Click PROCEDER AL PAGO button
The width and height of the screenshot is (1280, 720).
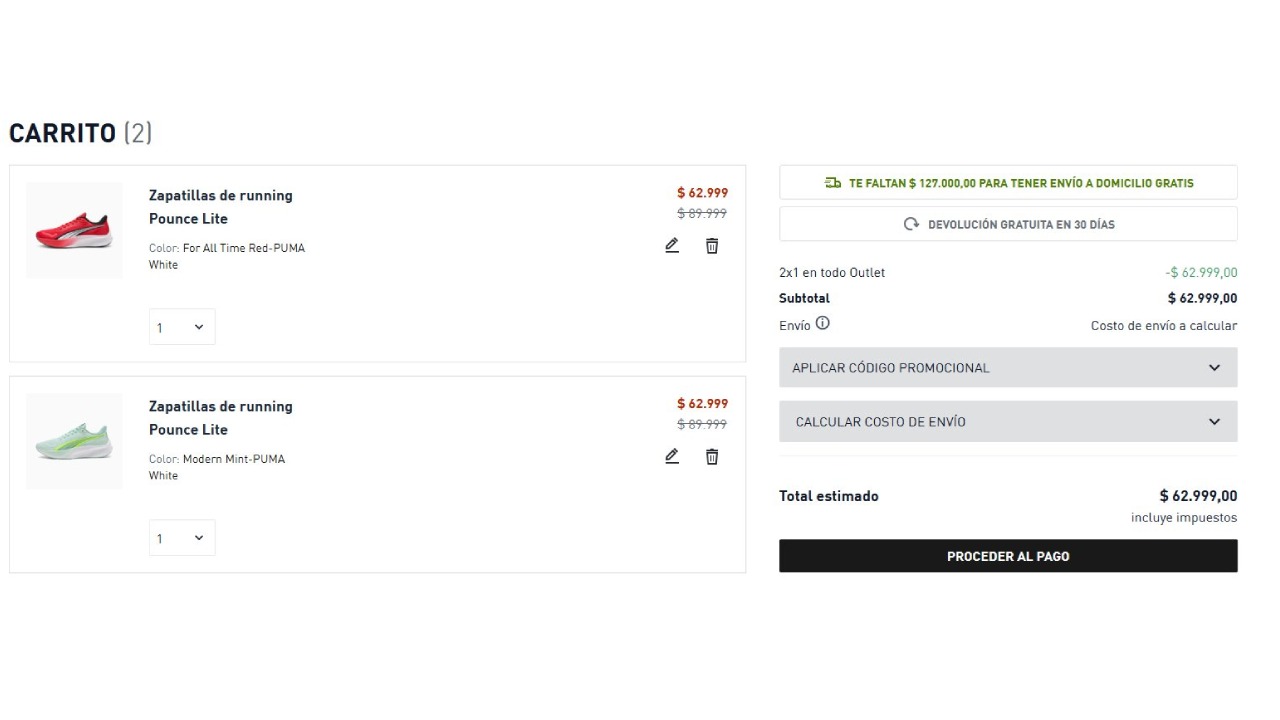[x=1007, y=556]
